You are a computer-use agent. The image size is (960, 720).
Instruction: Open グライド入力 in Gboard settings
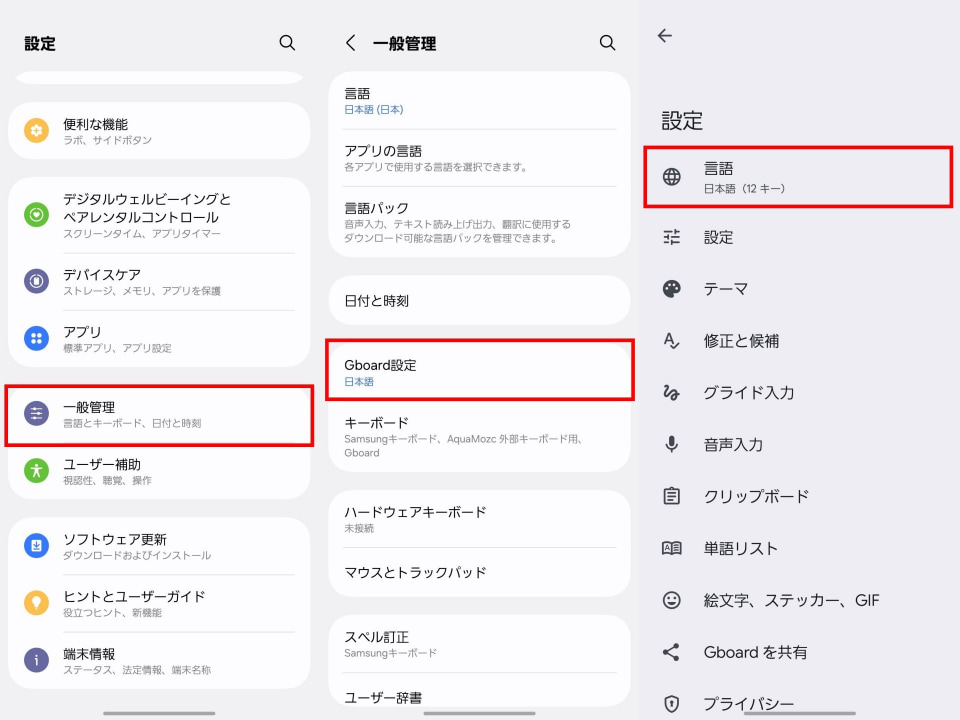800,392
